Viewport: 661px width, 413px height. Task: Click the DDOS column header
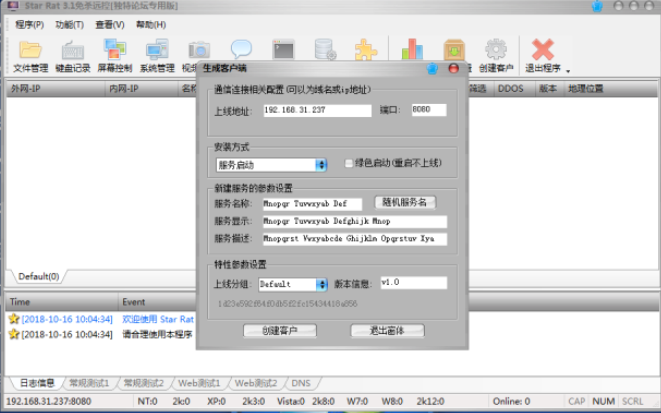pos(513,88)
